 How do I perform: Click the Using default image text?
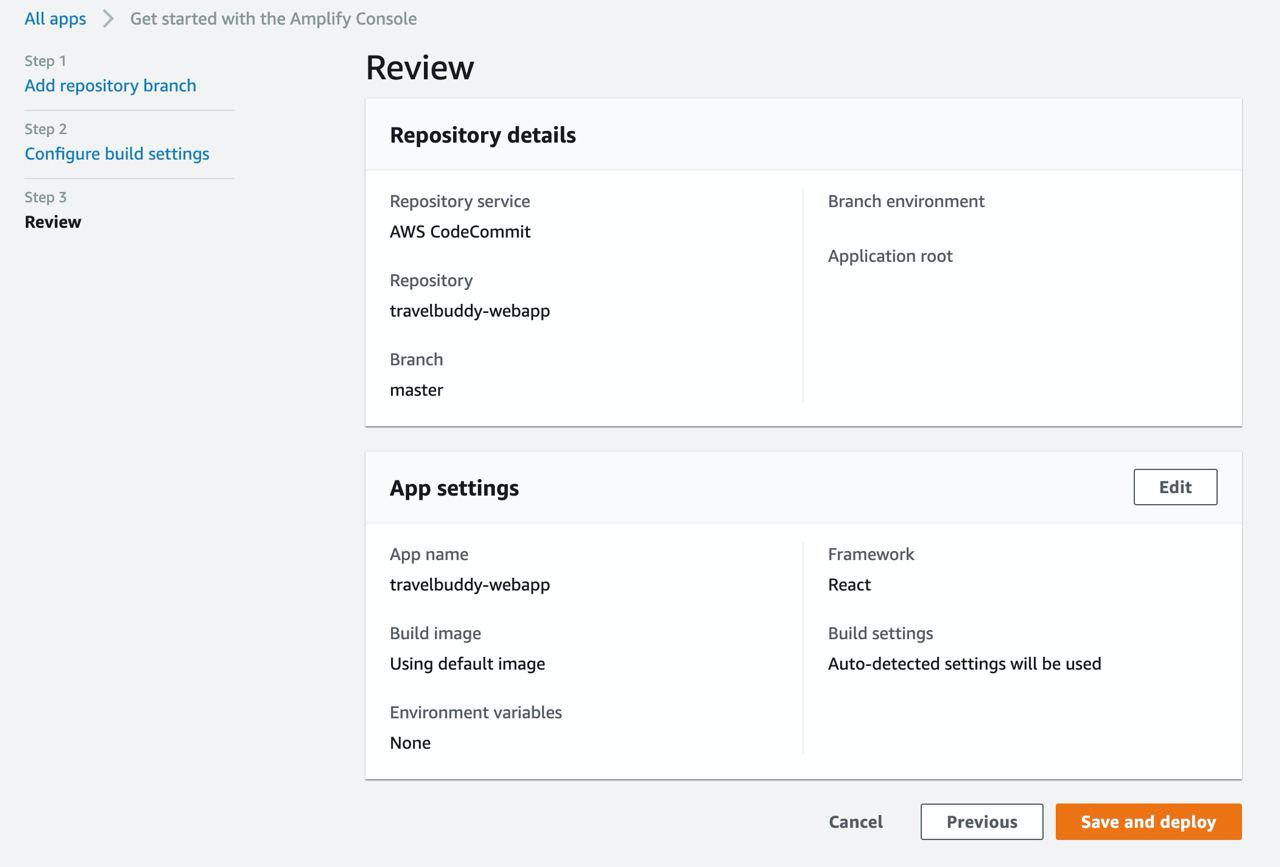[x=467, y=663]
